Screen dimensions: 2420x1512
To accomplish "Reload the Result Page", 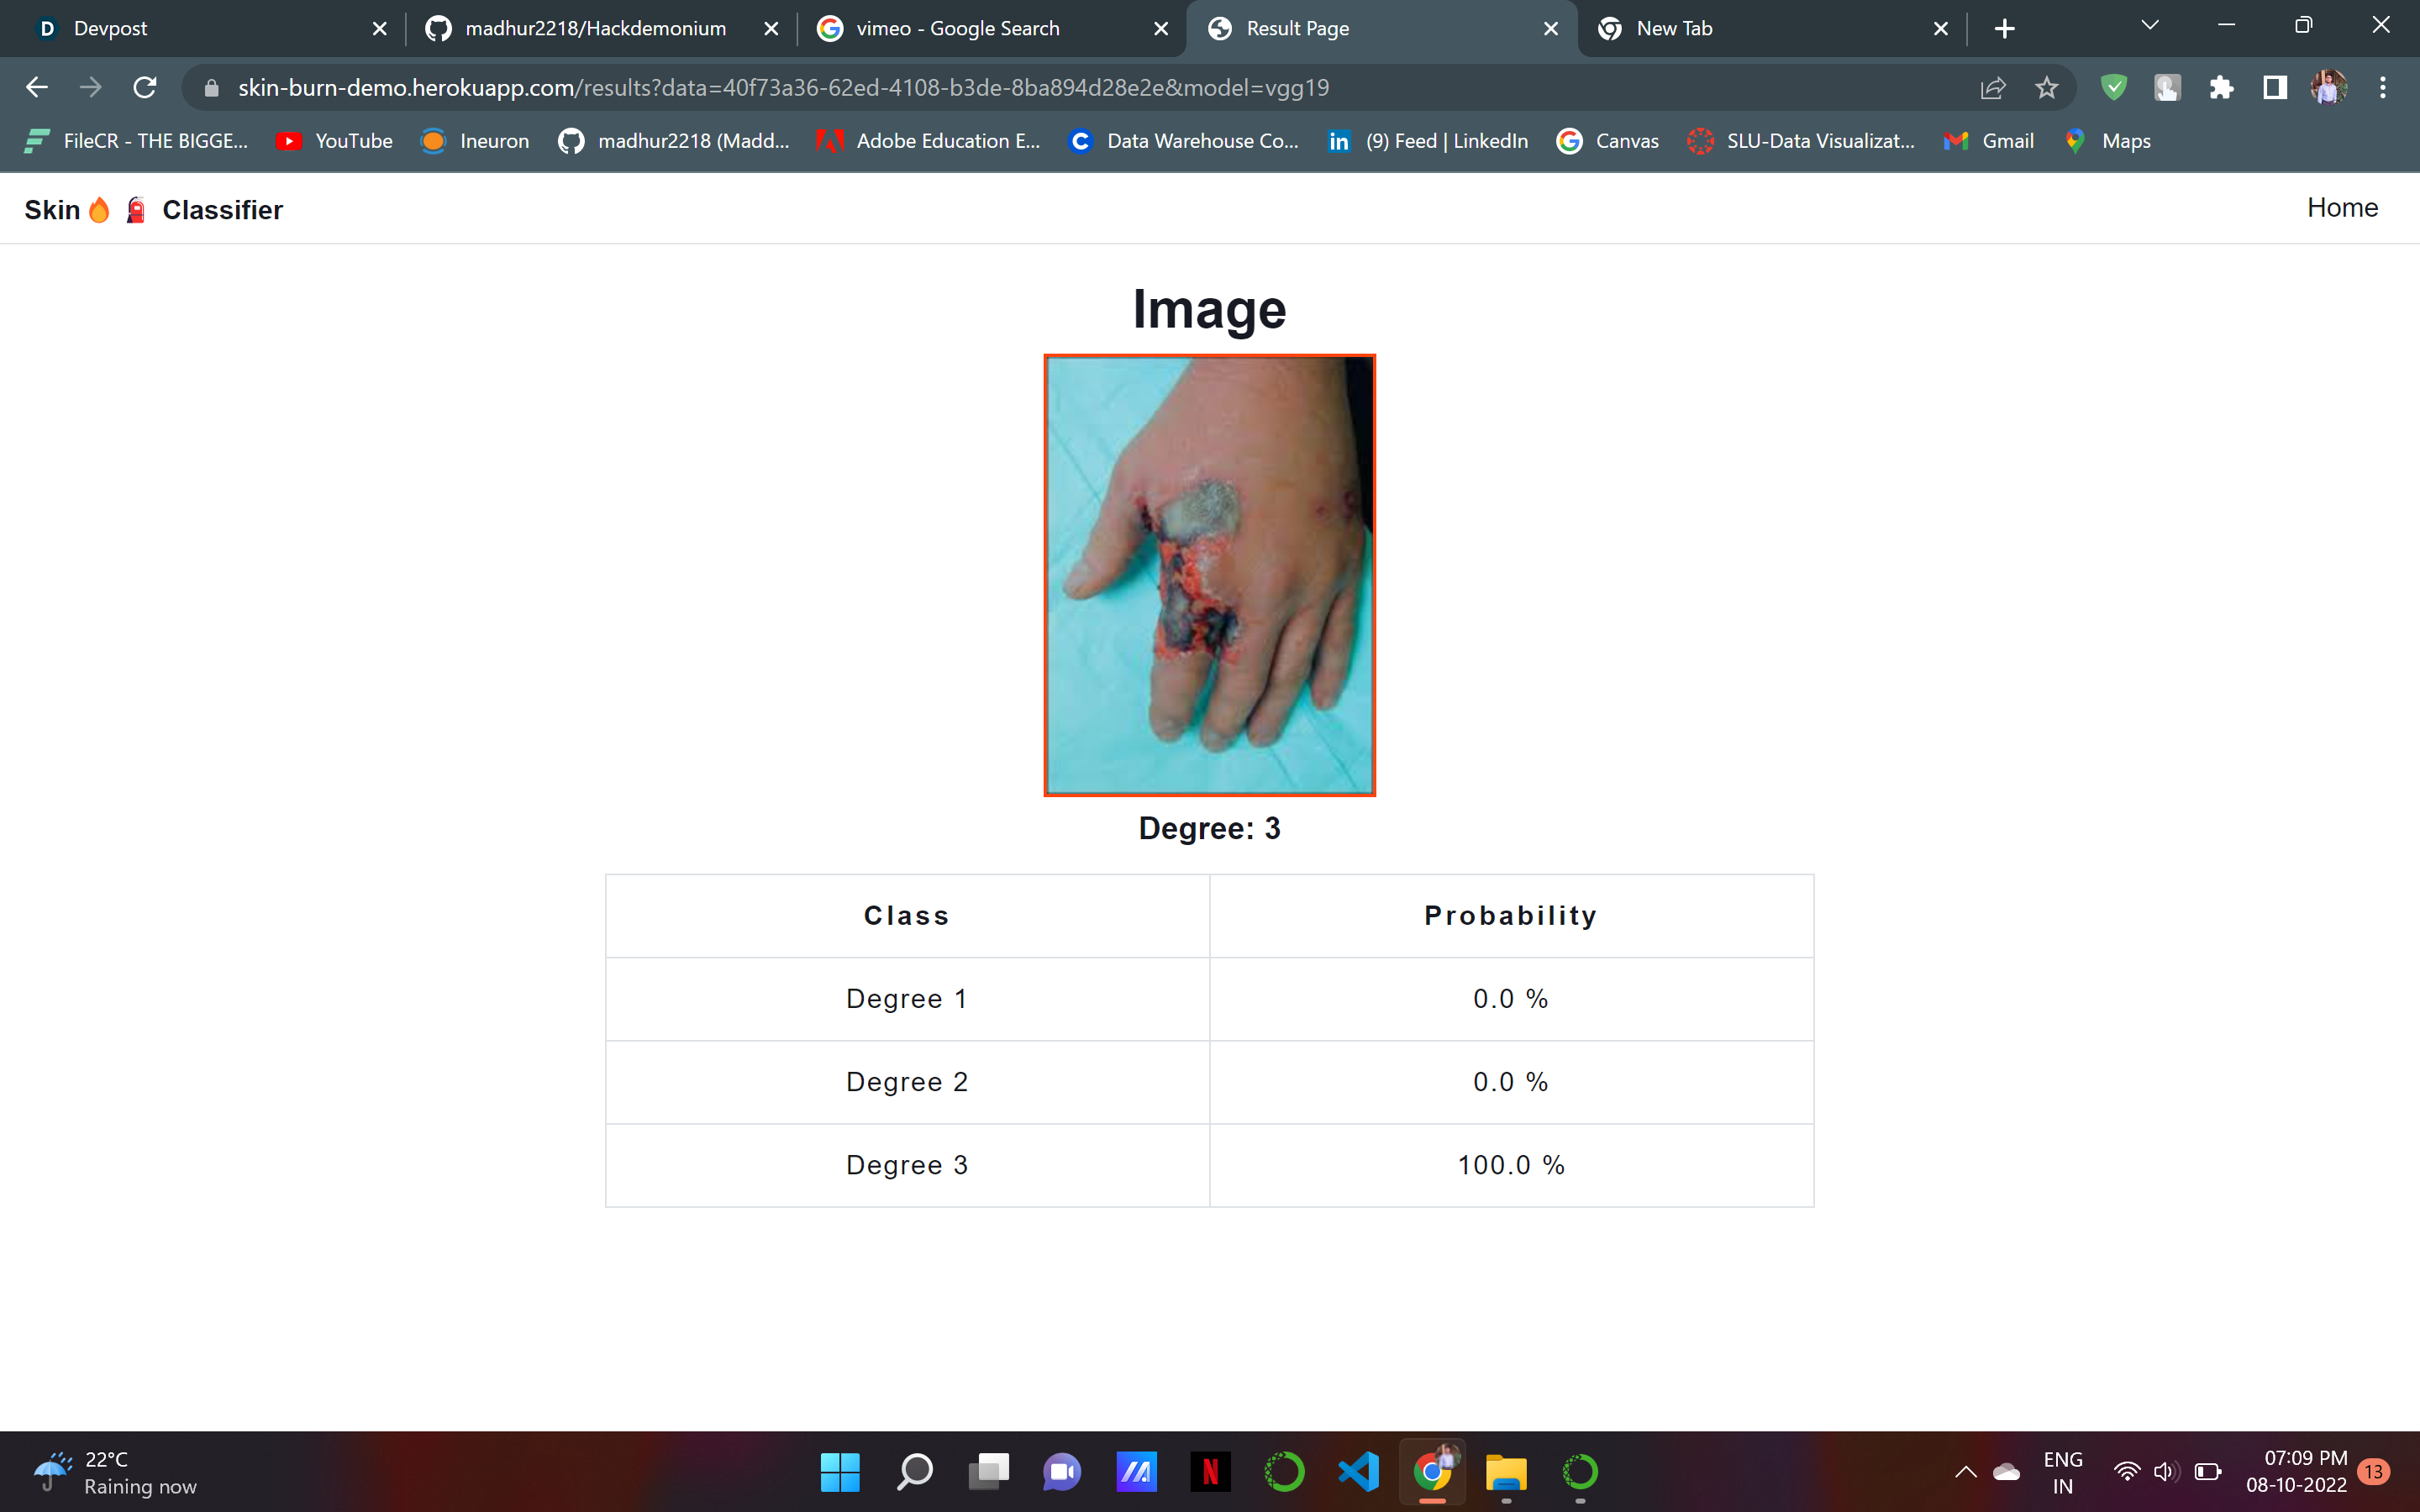I will click(145, 88).
